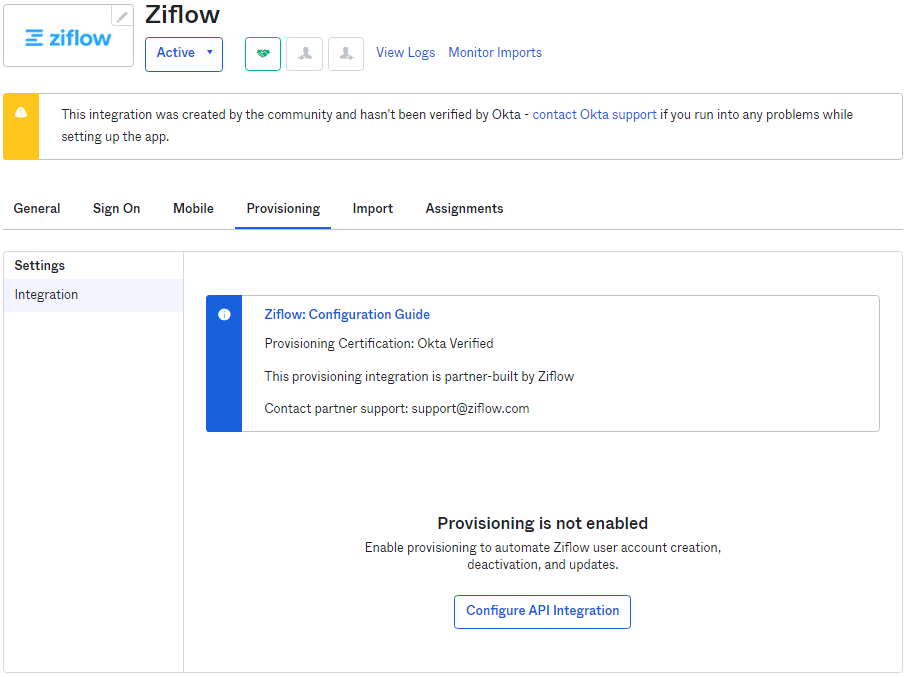Open the Sign On tab

[117, 209]
